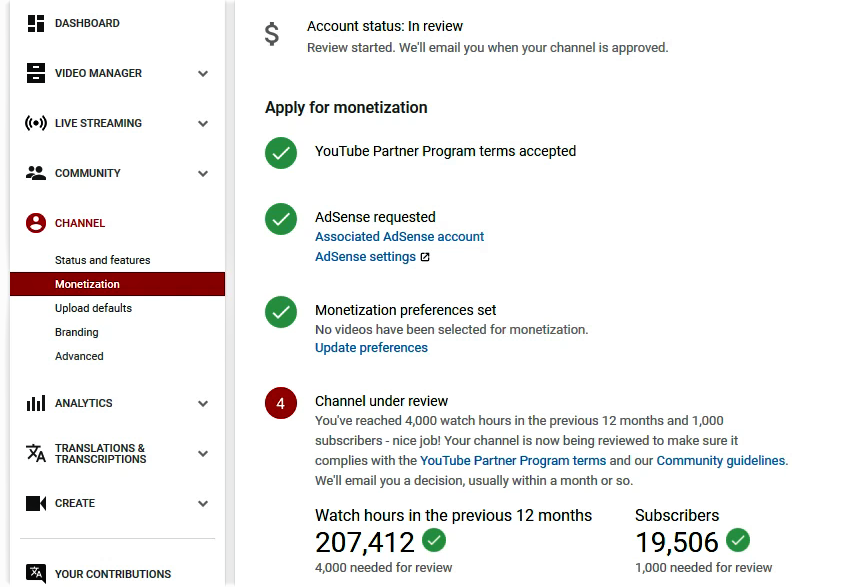Open the Dashboard menu item
Viewport: 847px width, 587px height.
point(87,23)
